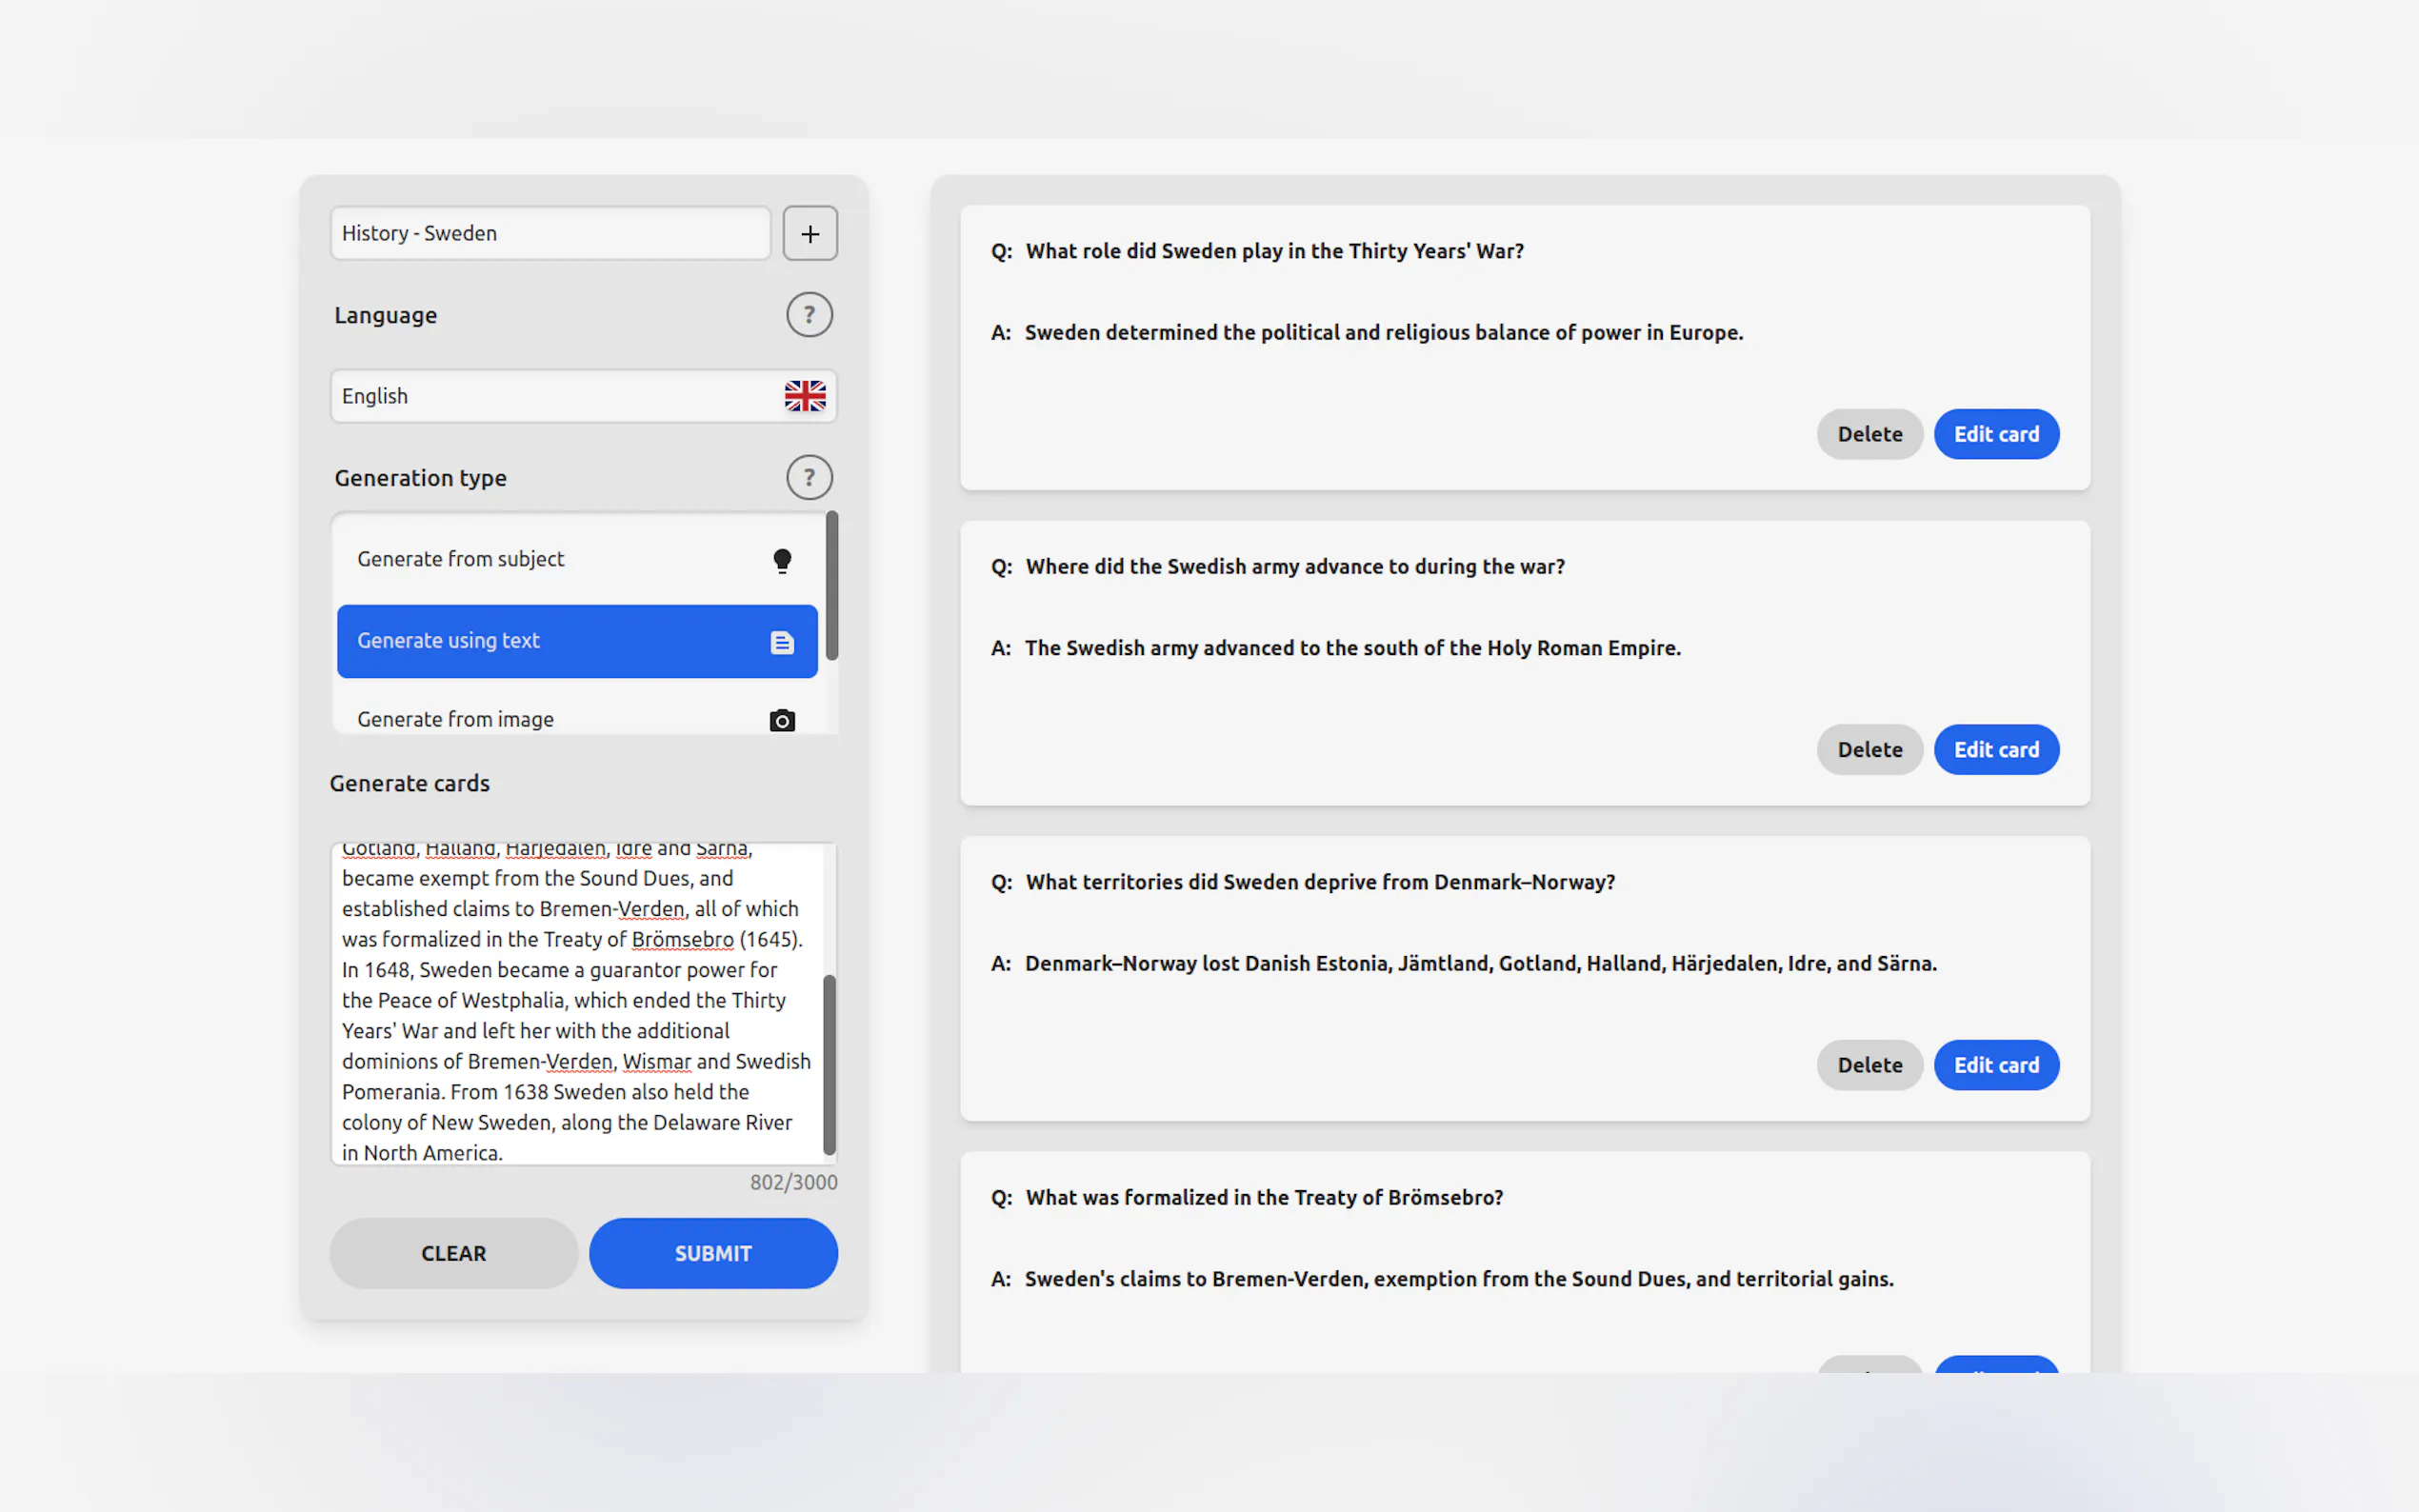This screenshot has width=2419, height=1512.
Task: Click the generation type list scrollbar
Action: [831, 586]
